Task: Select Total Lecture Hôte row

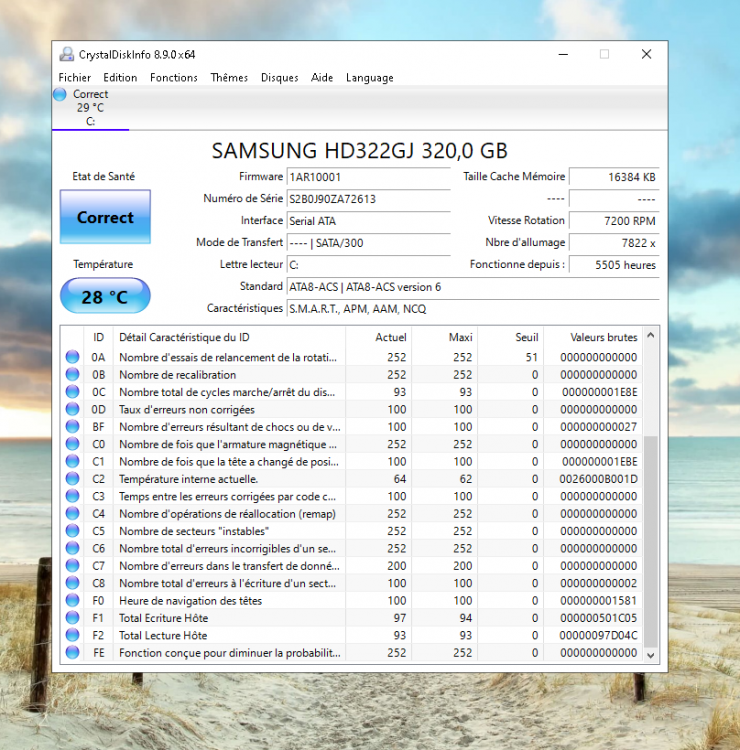Action: point(351,635)
